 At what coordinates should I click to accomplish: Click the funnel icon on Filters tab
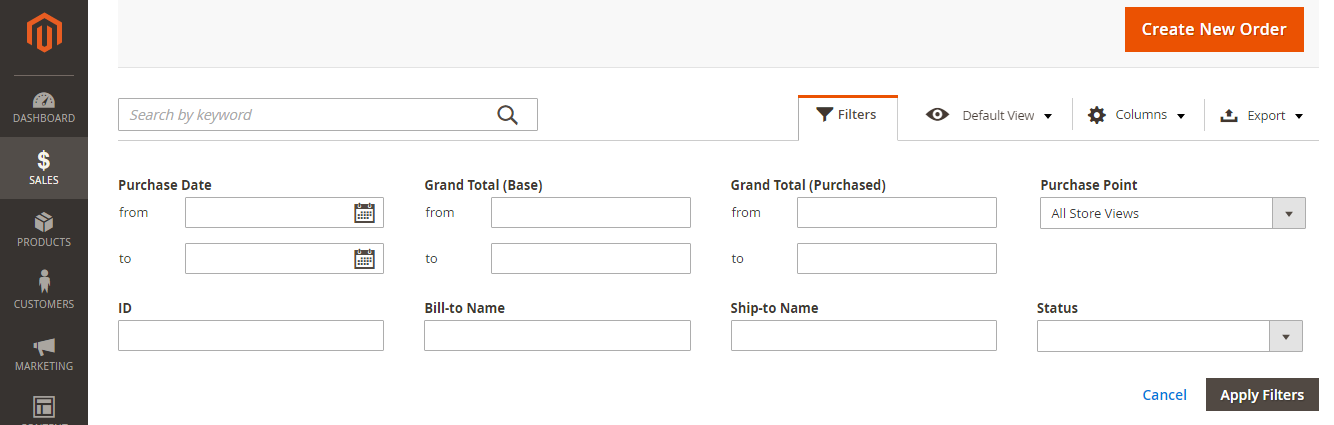(x=824, y=114)
